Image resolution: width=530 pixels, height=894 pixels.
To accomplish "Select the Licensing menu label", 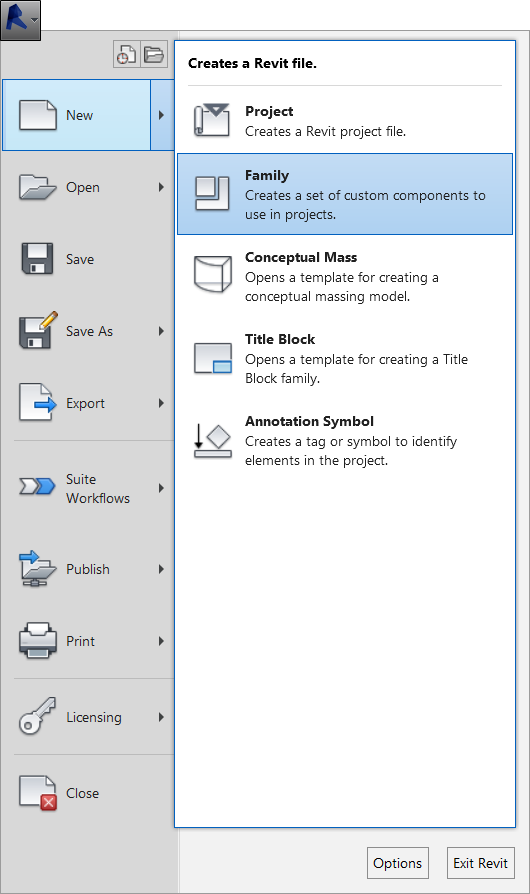I will [x=94, y=717].
